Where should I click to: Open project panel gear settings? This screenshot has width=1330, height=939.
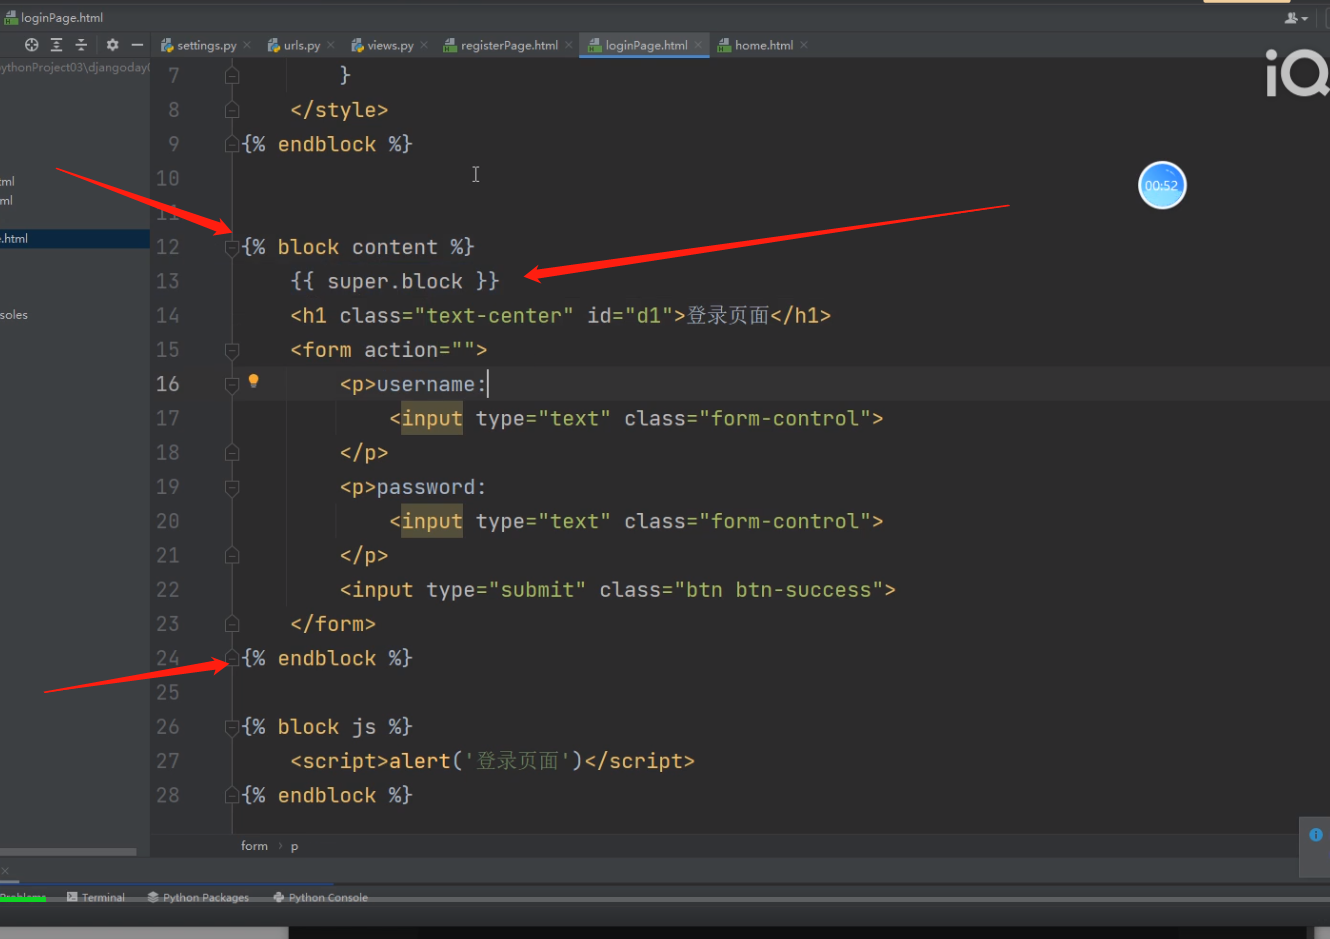pos(112,45)
